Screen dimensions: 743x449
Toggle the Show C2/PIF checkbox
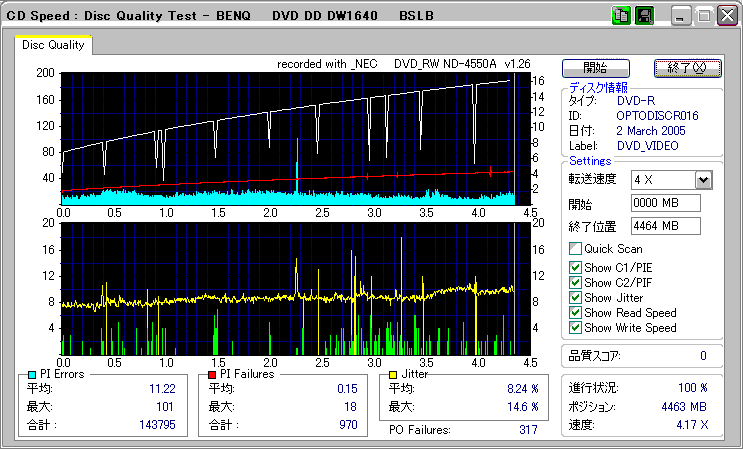point(574,282)
